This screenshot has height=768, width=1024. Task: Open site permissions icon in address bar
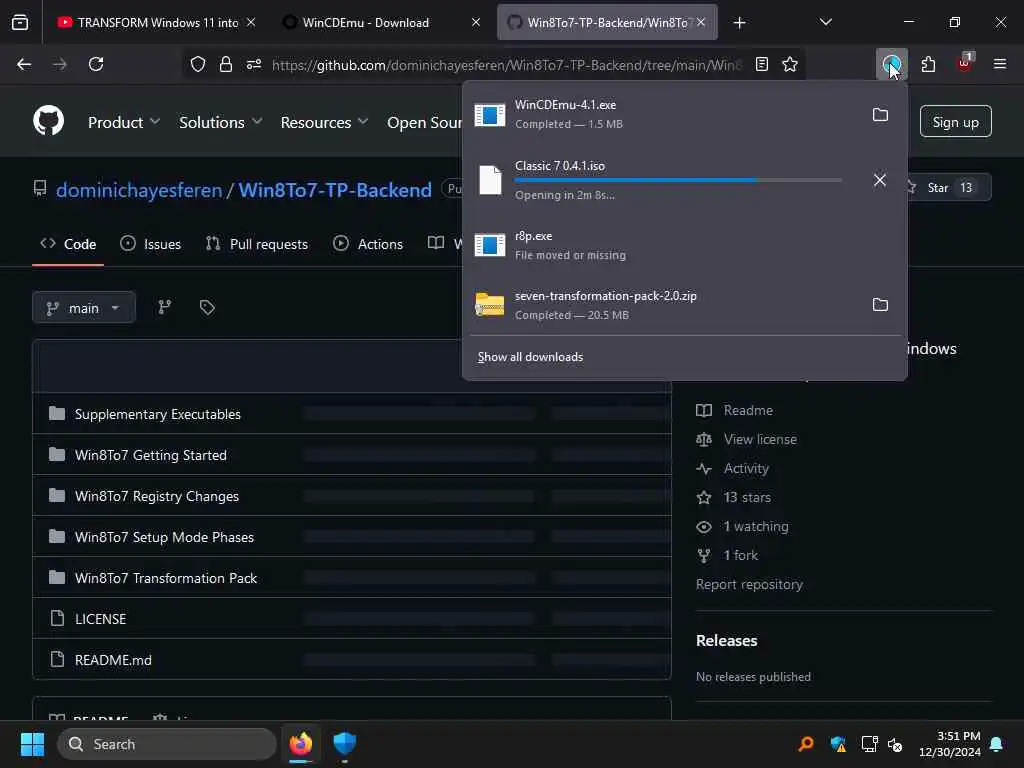(x=254, y=64)
